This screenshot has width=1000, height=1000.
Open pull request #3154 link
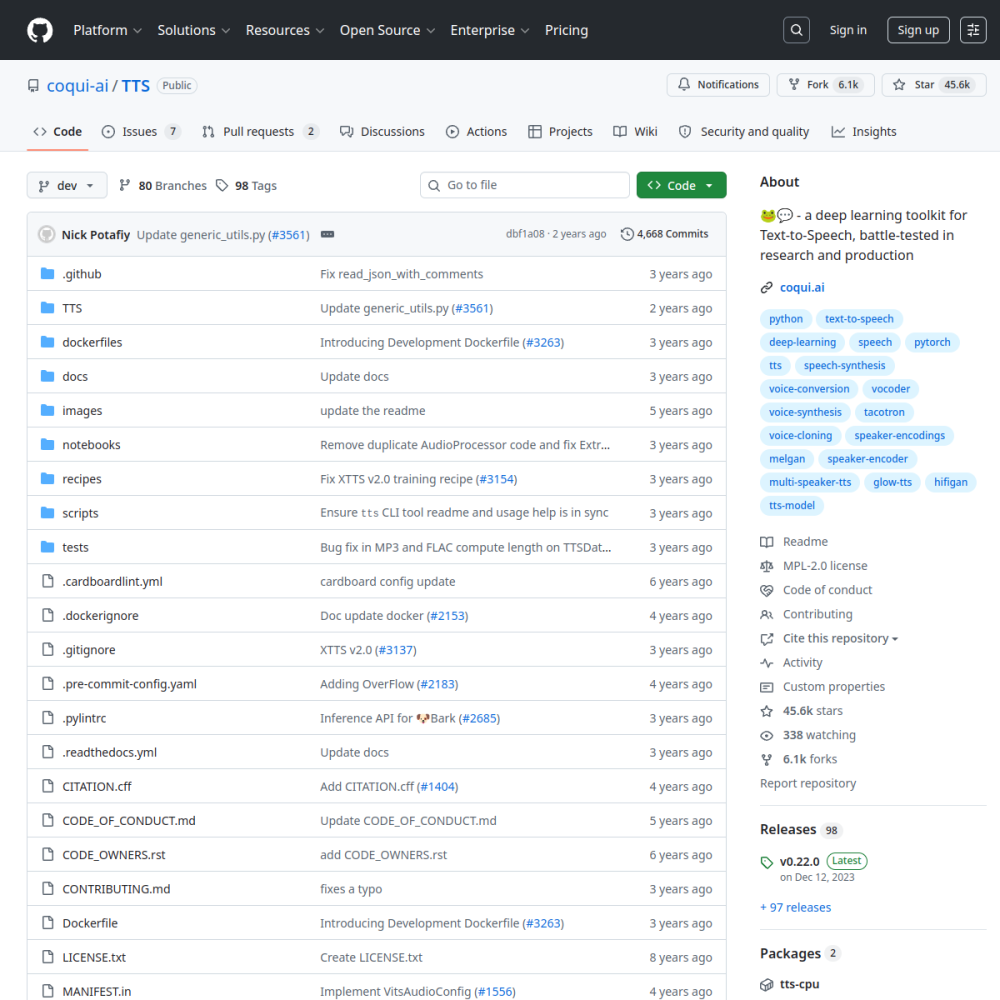point(496,479)
